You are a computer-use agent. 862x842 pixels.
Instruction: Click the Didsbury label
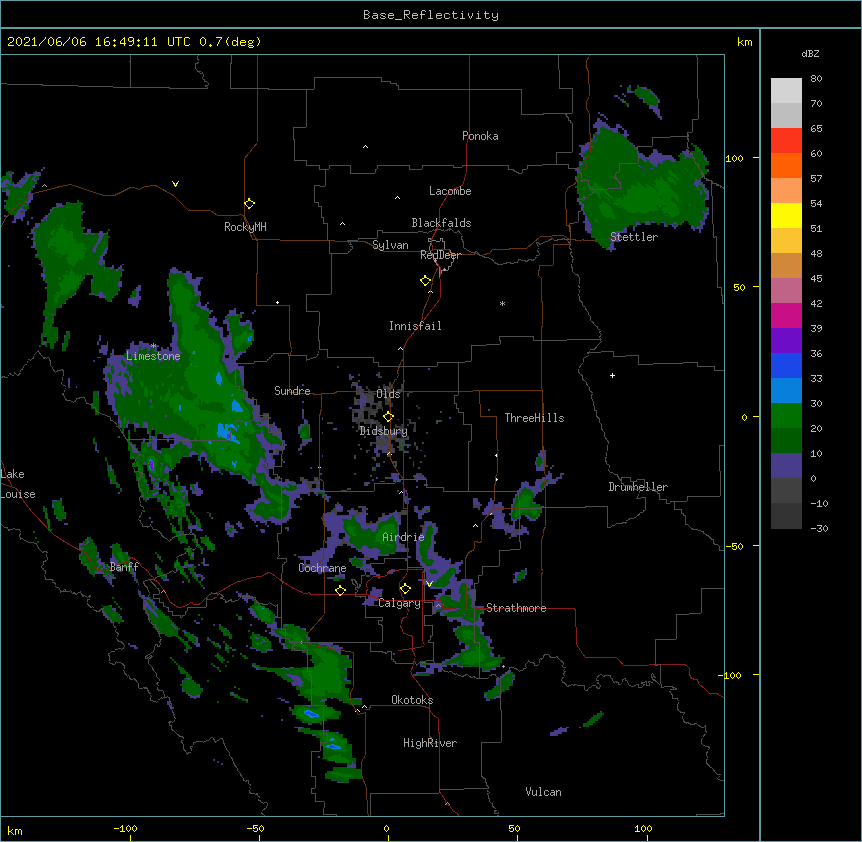point(384,431)
